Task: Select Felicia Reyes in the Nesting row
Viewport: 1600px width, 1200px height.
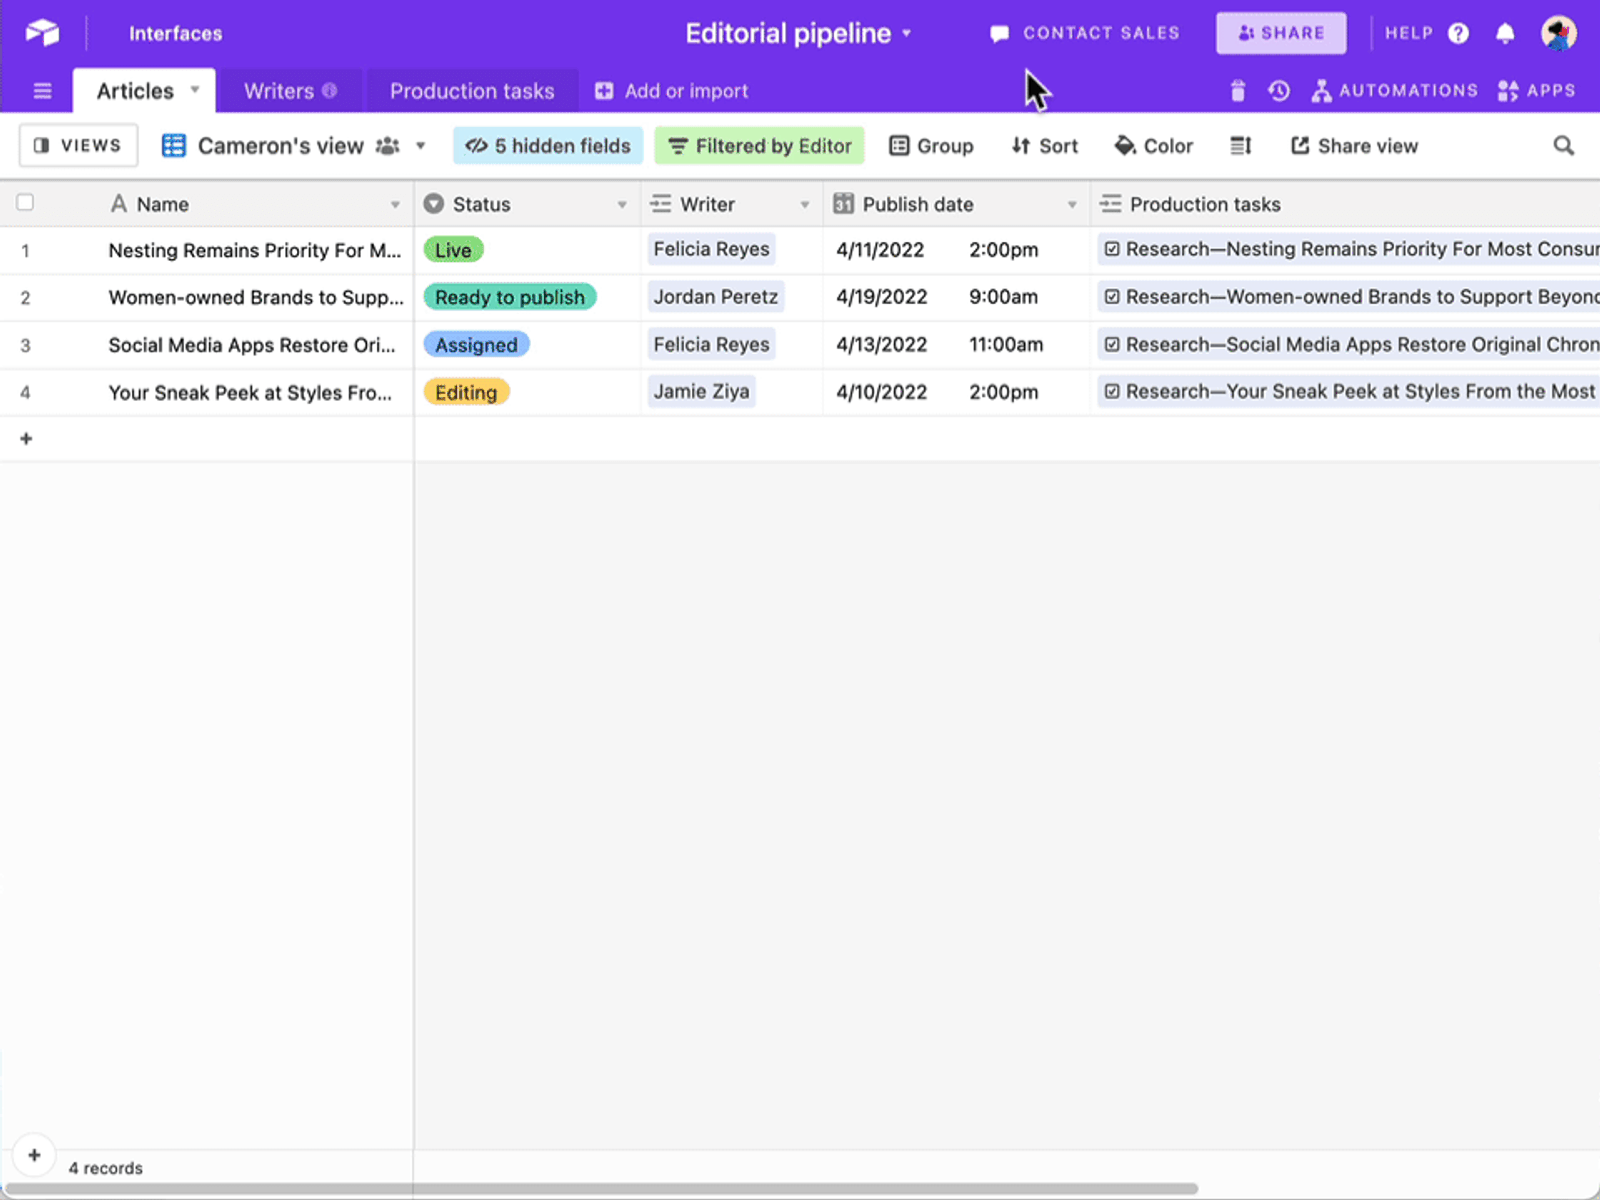Action: 711,249
